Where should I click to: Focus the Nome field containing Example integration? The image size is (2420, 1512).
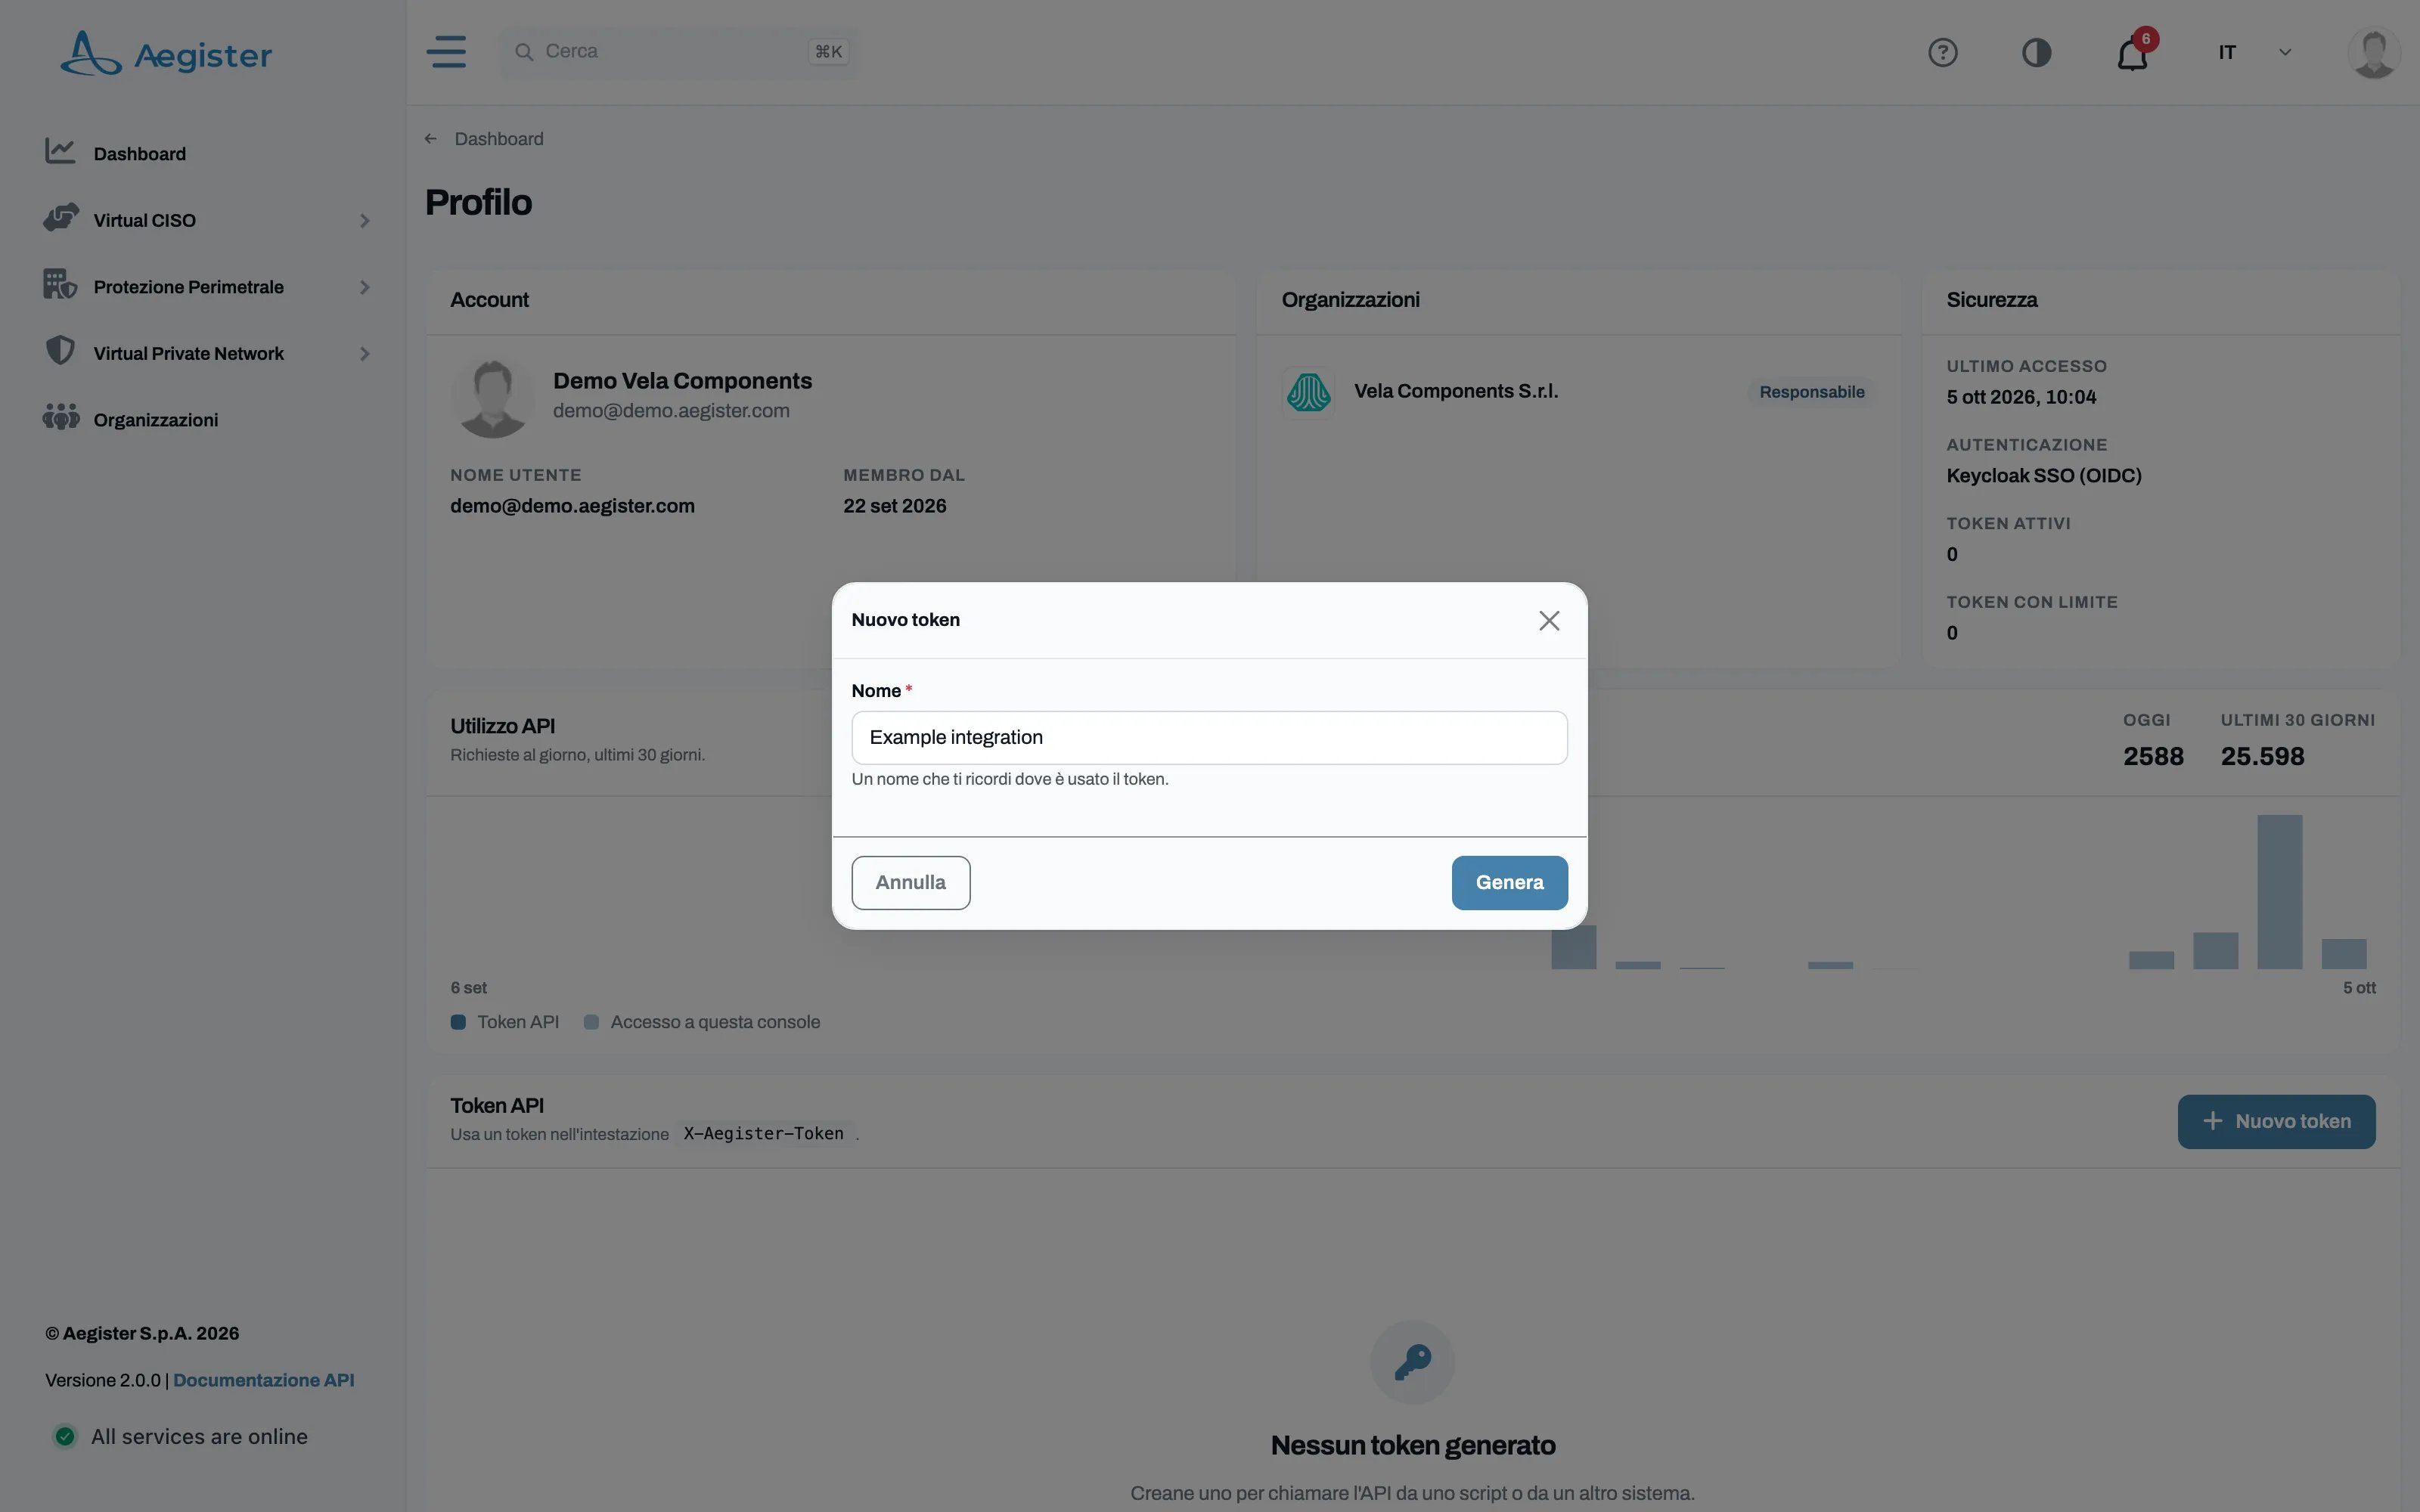point(1209,738)
